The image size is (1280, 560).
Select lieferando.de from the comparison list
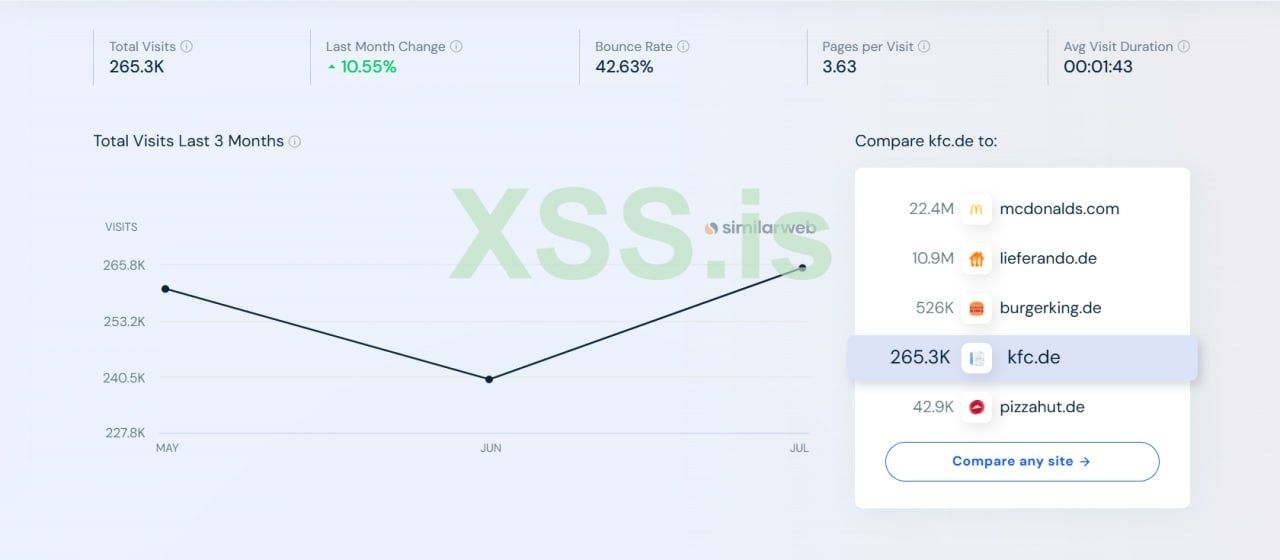tap(1048, 259)
